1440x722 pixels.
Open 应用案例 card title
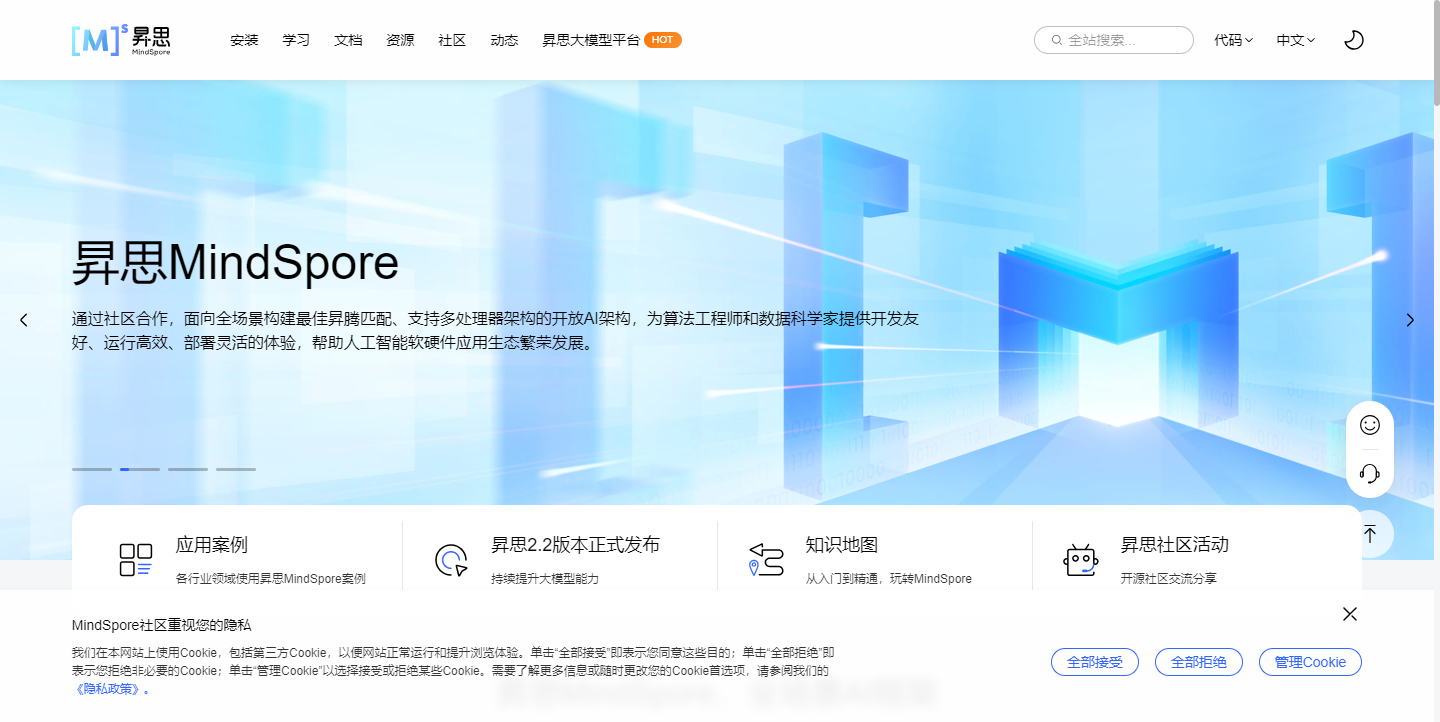pyautogui.click(x=211, y=545)
